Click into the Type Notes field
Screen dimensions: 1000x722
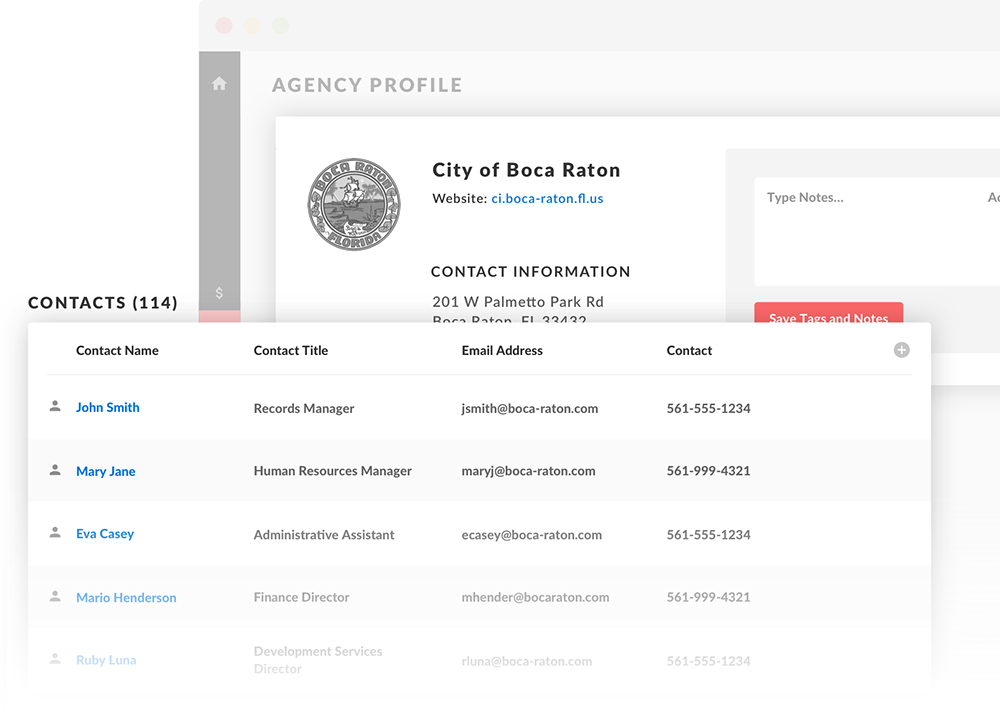click(x=877, y=232)
